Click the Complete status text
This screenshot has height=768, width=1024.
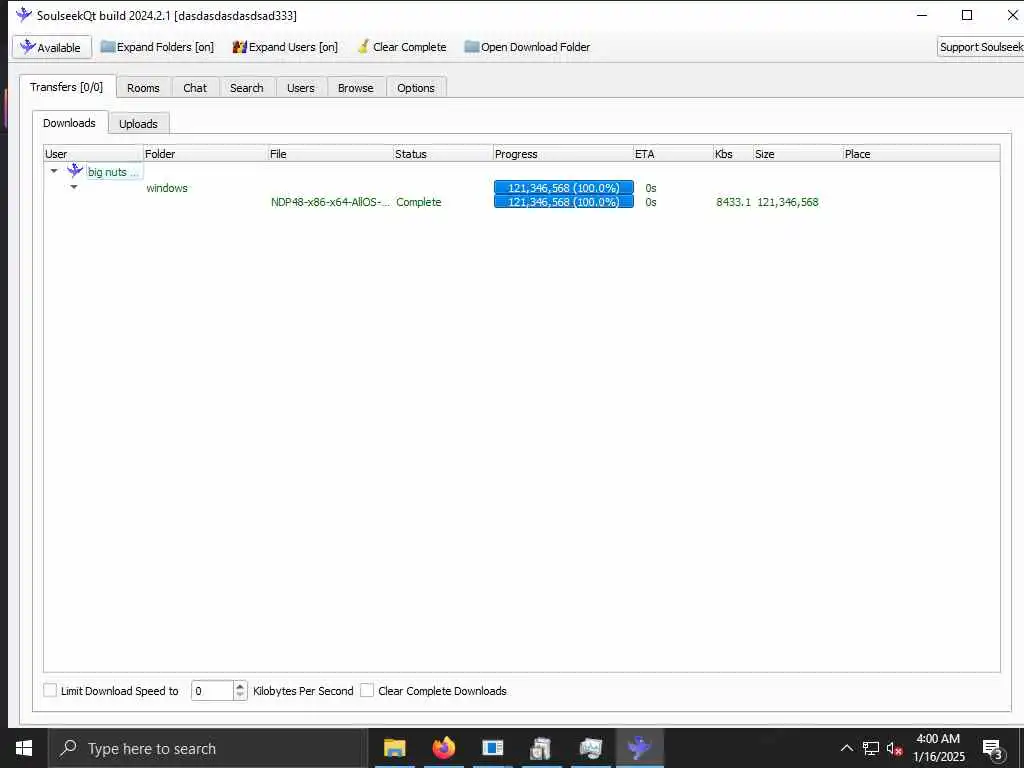coord(419,202)
